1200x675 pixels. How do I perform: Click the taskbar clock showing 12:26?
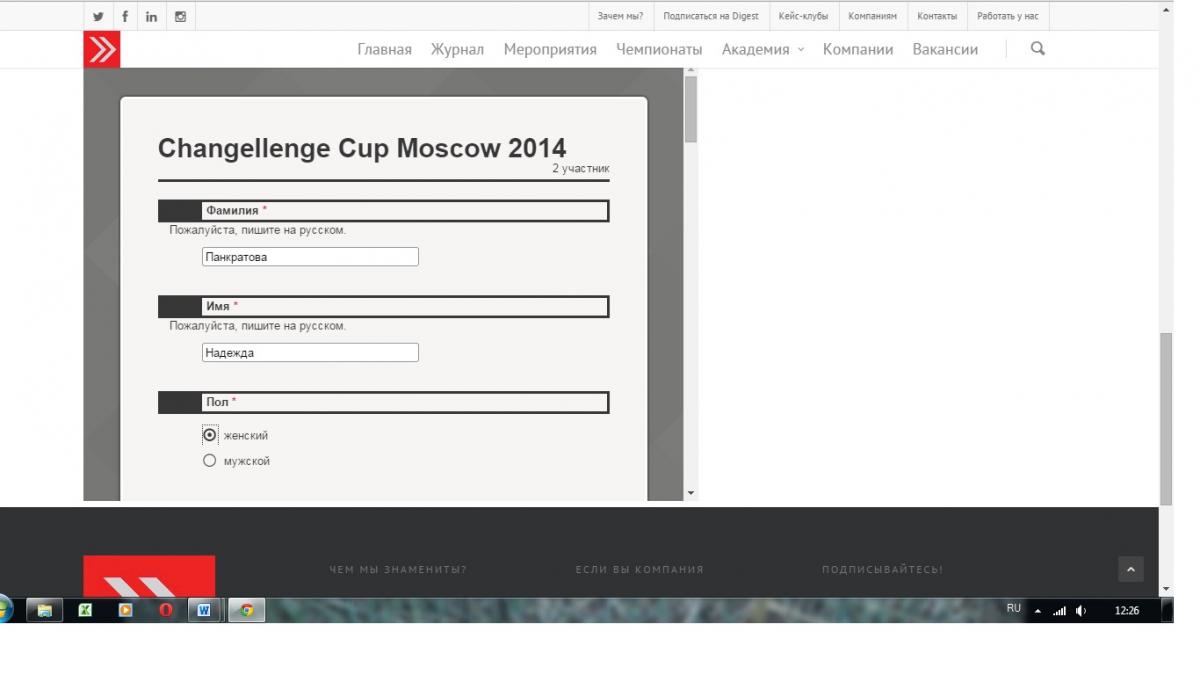tap(1127, 610)
